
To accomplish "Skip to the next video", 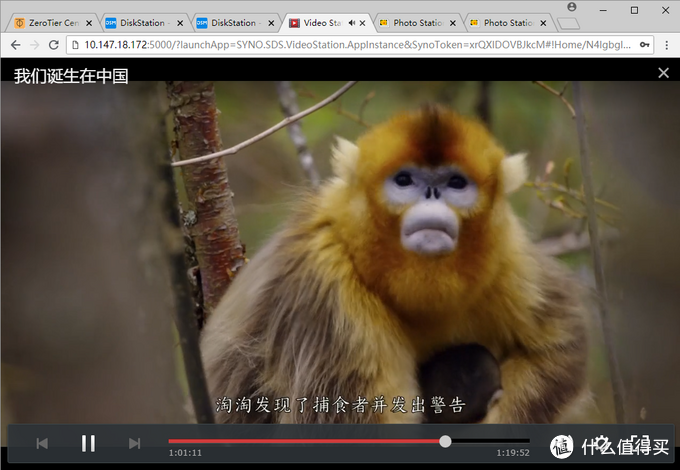I will [134, 443].
